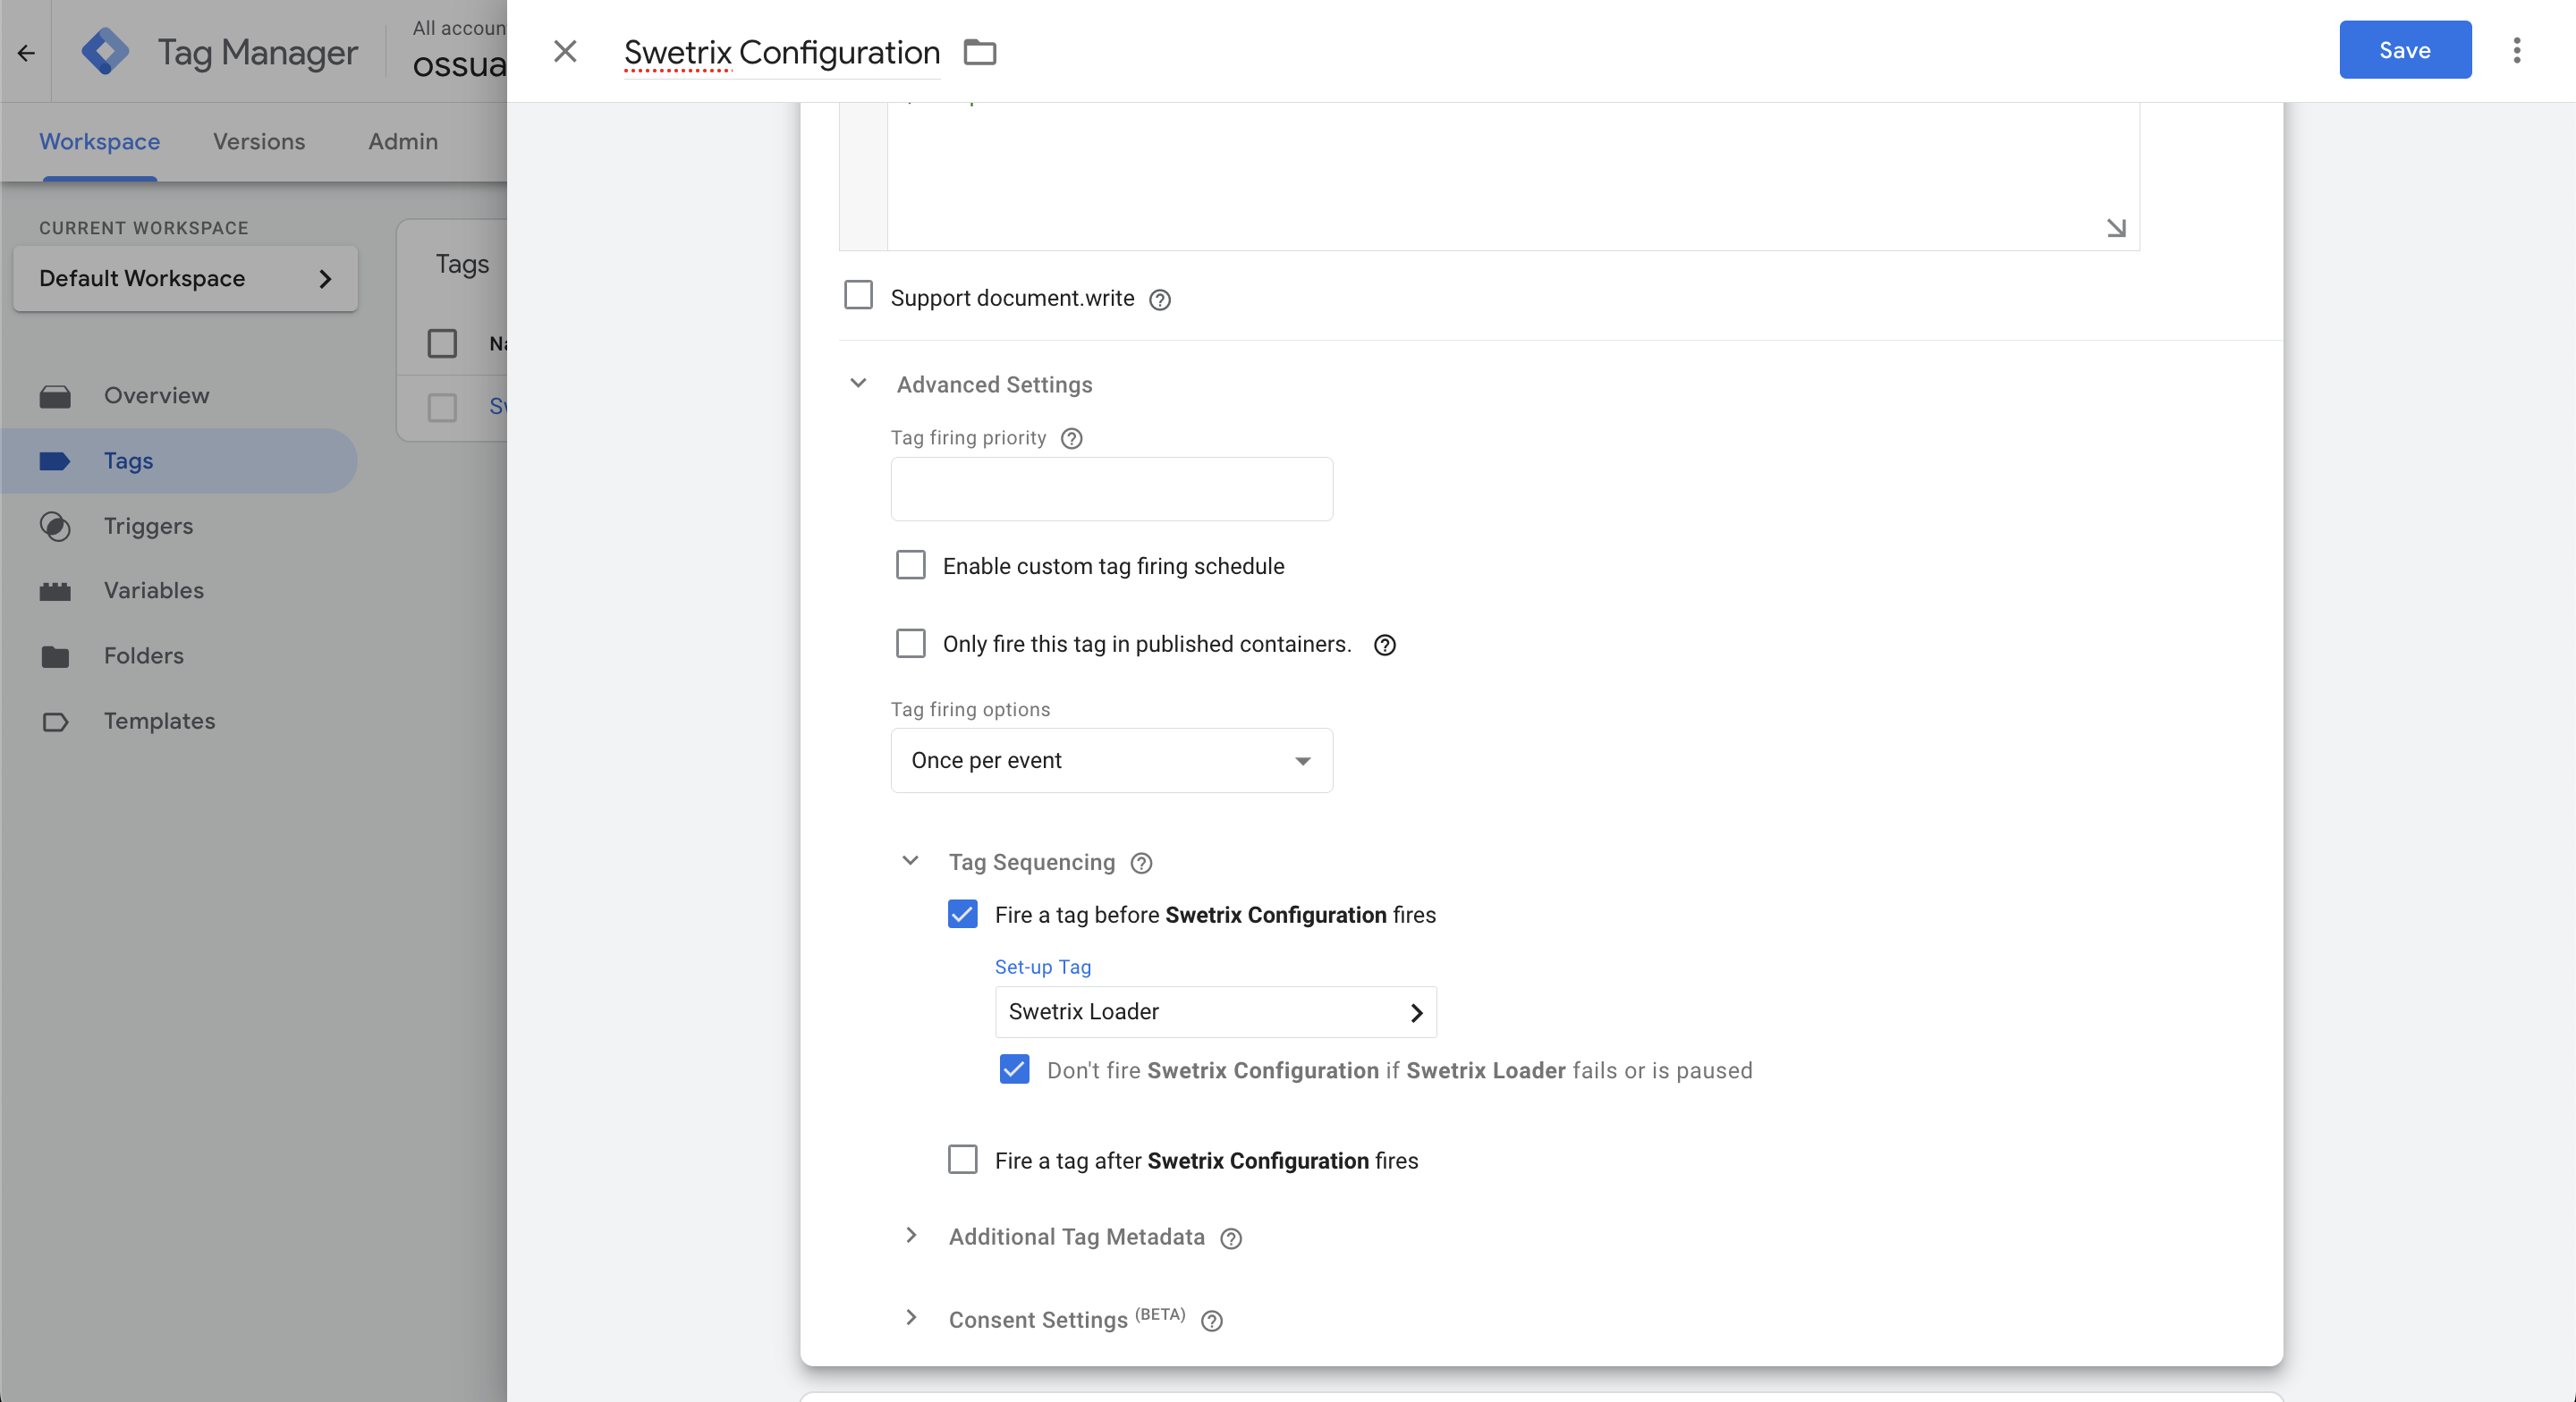Save the Swetrix Configuration tag
Screen dimensions: 2576x1402
[2403, 48]
